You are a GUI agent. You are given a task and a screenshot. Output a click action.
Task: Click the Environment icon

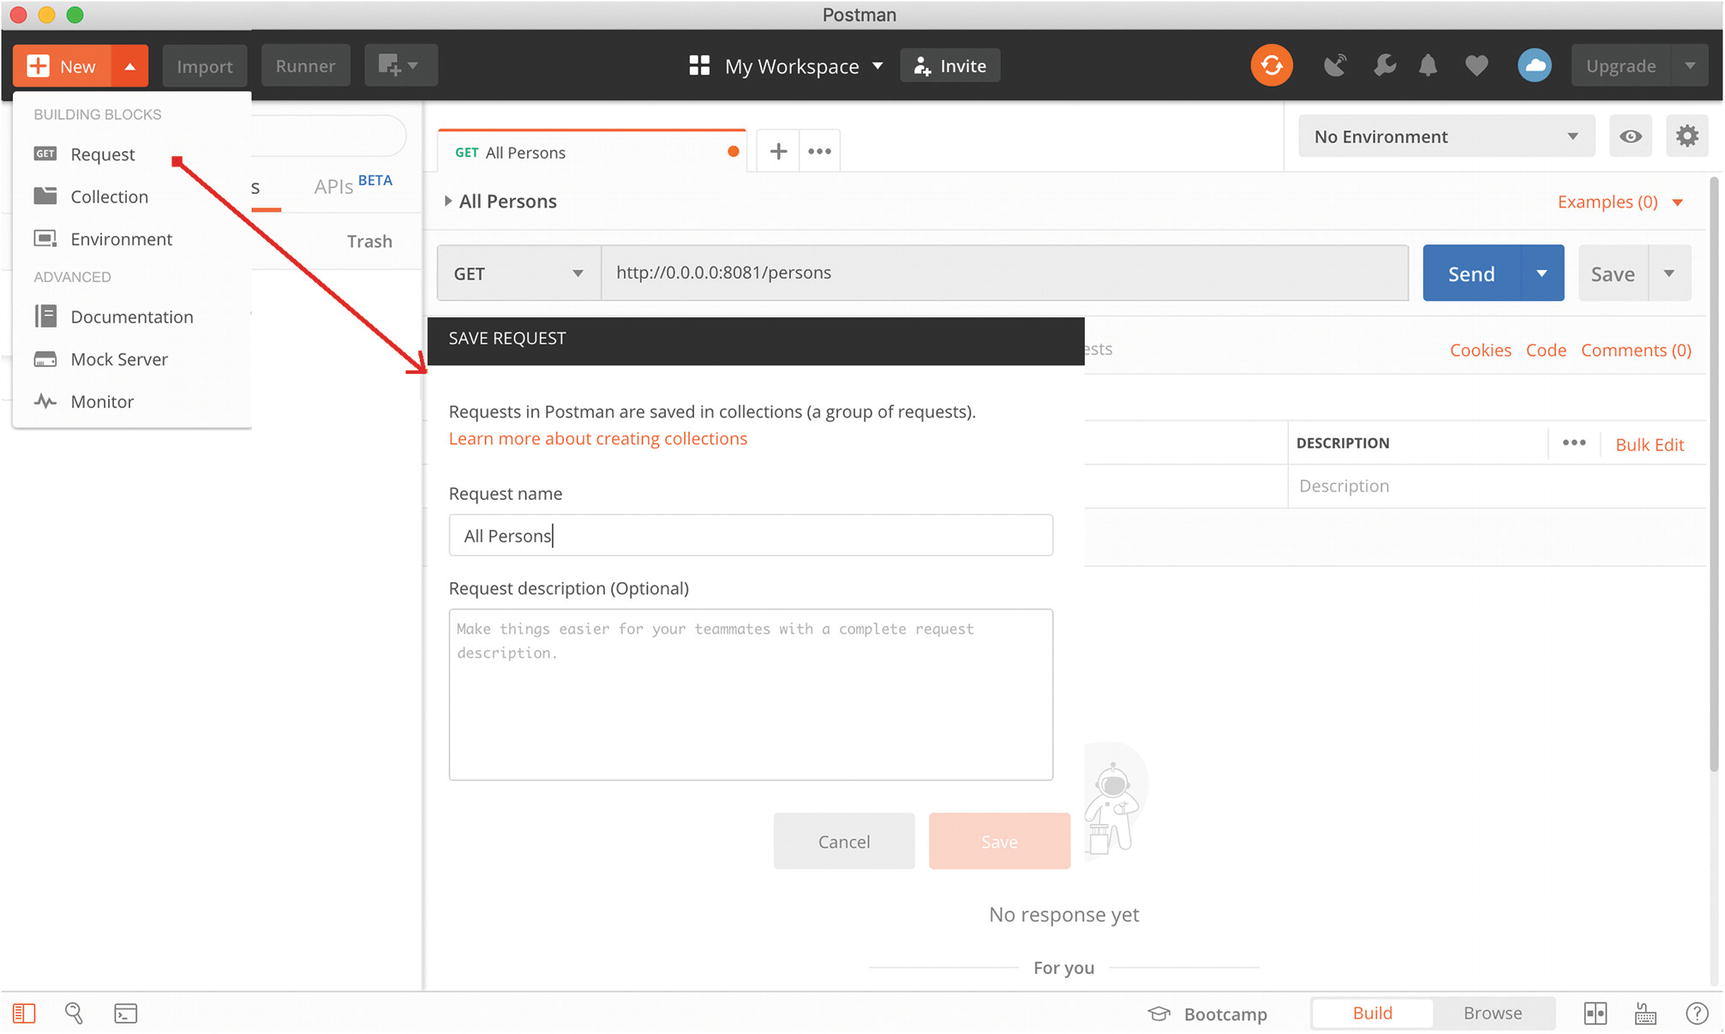click(45, 238)
